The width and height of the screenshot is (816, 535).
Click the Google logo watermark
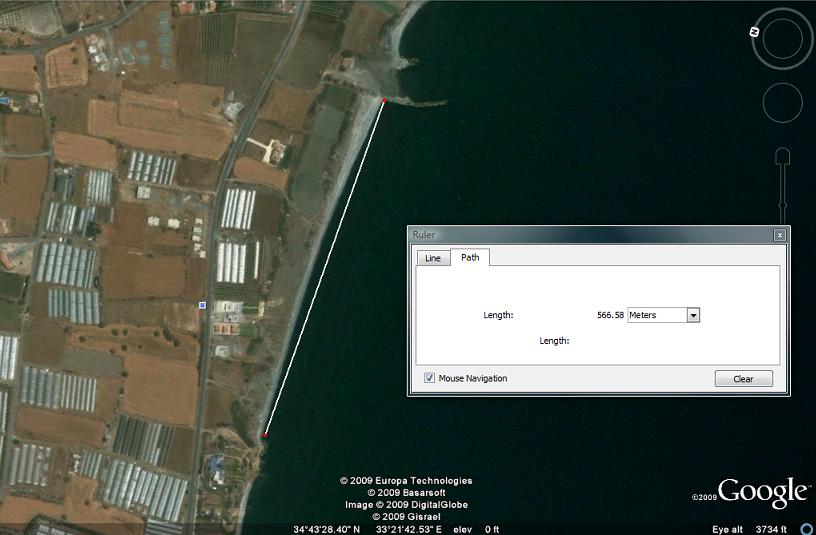pyautogui.click(x=762, y=491)
